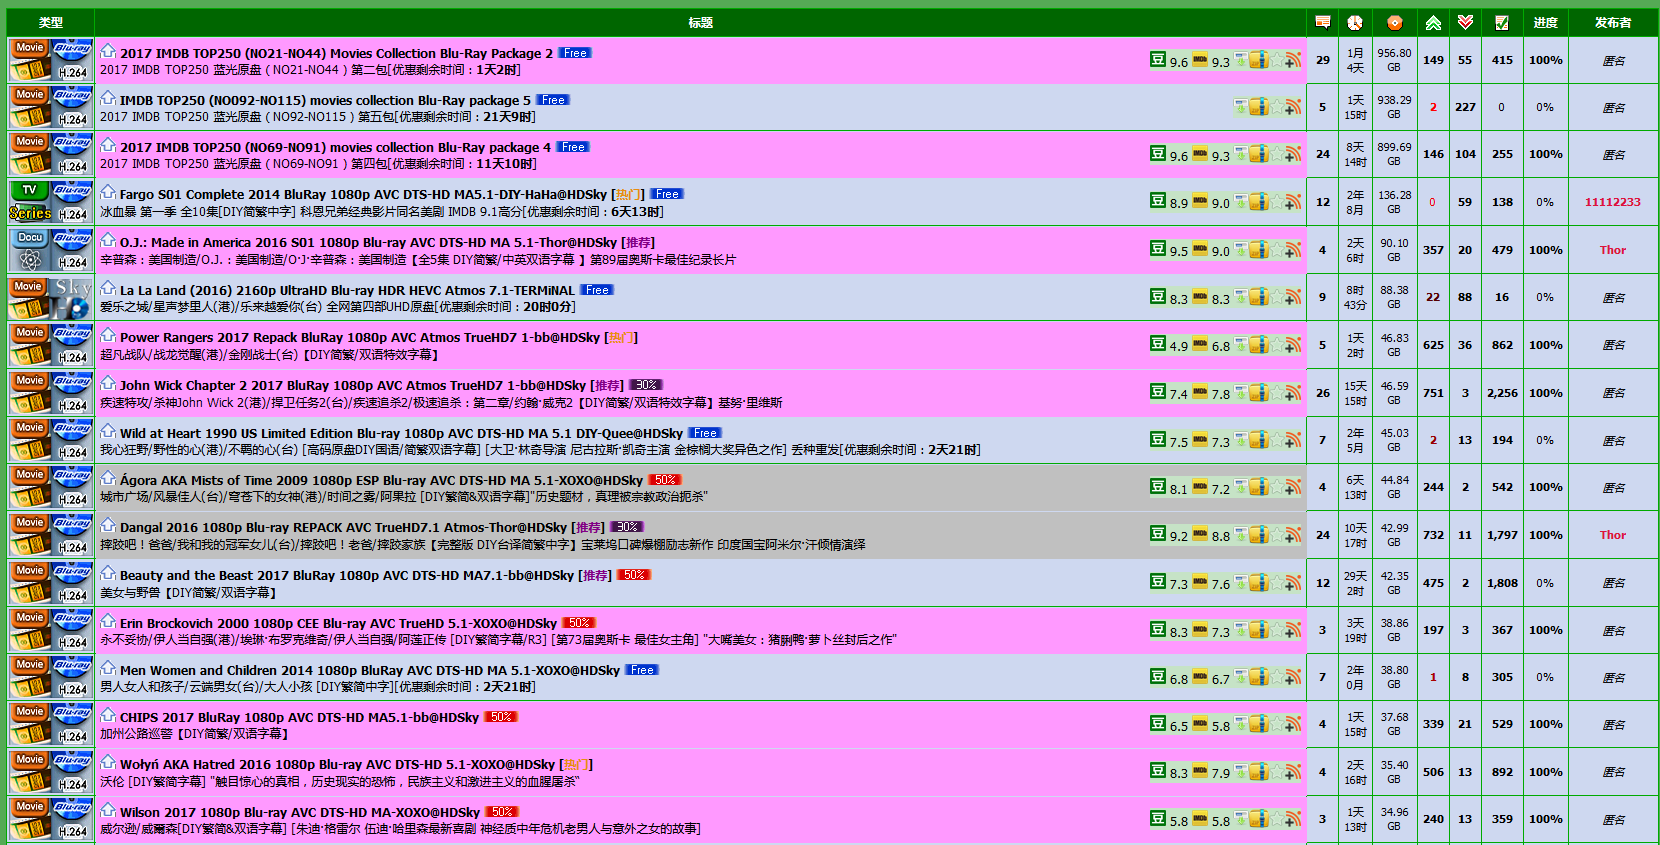Screen dimensions: 1660x845
Task: Sort by 发布者 uploader column header
Action: 1612,22
